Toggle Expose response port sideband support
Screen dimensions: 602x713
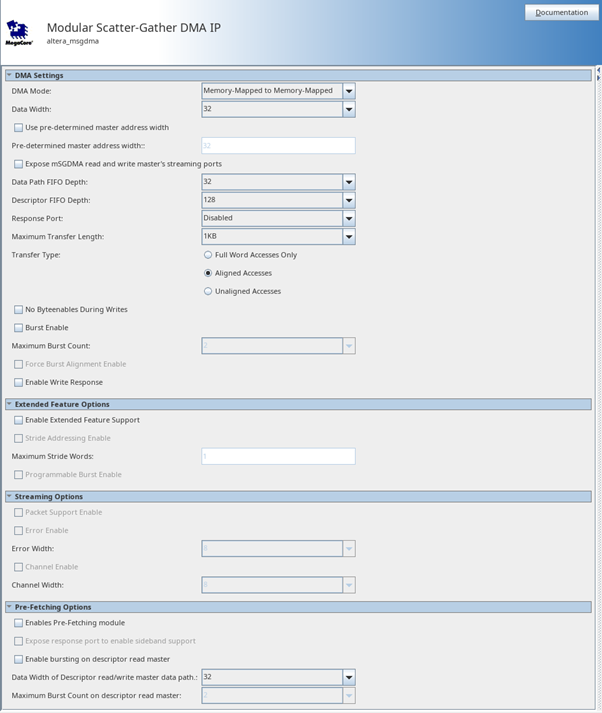click(18, 641)
